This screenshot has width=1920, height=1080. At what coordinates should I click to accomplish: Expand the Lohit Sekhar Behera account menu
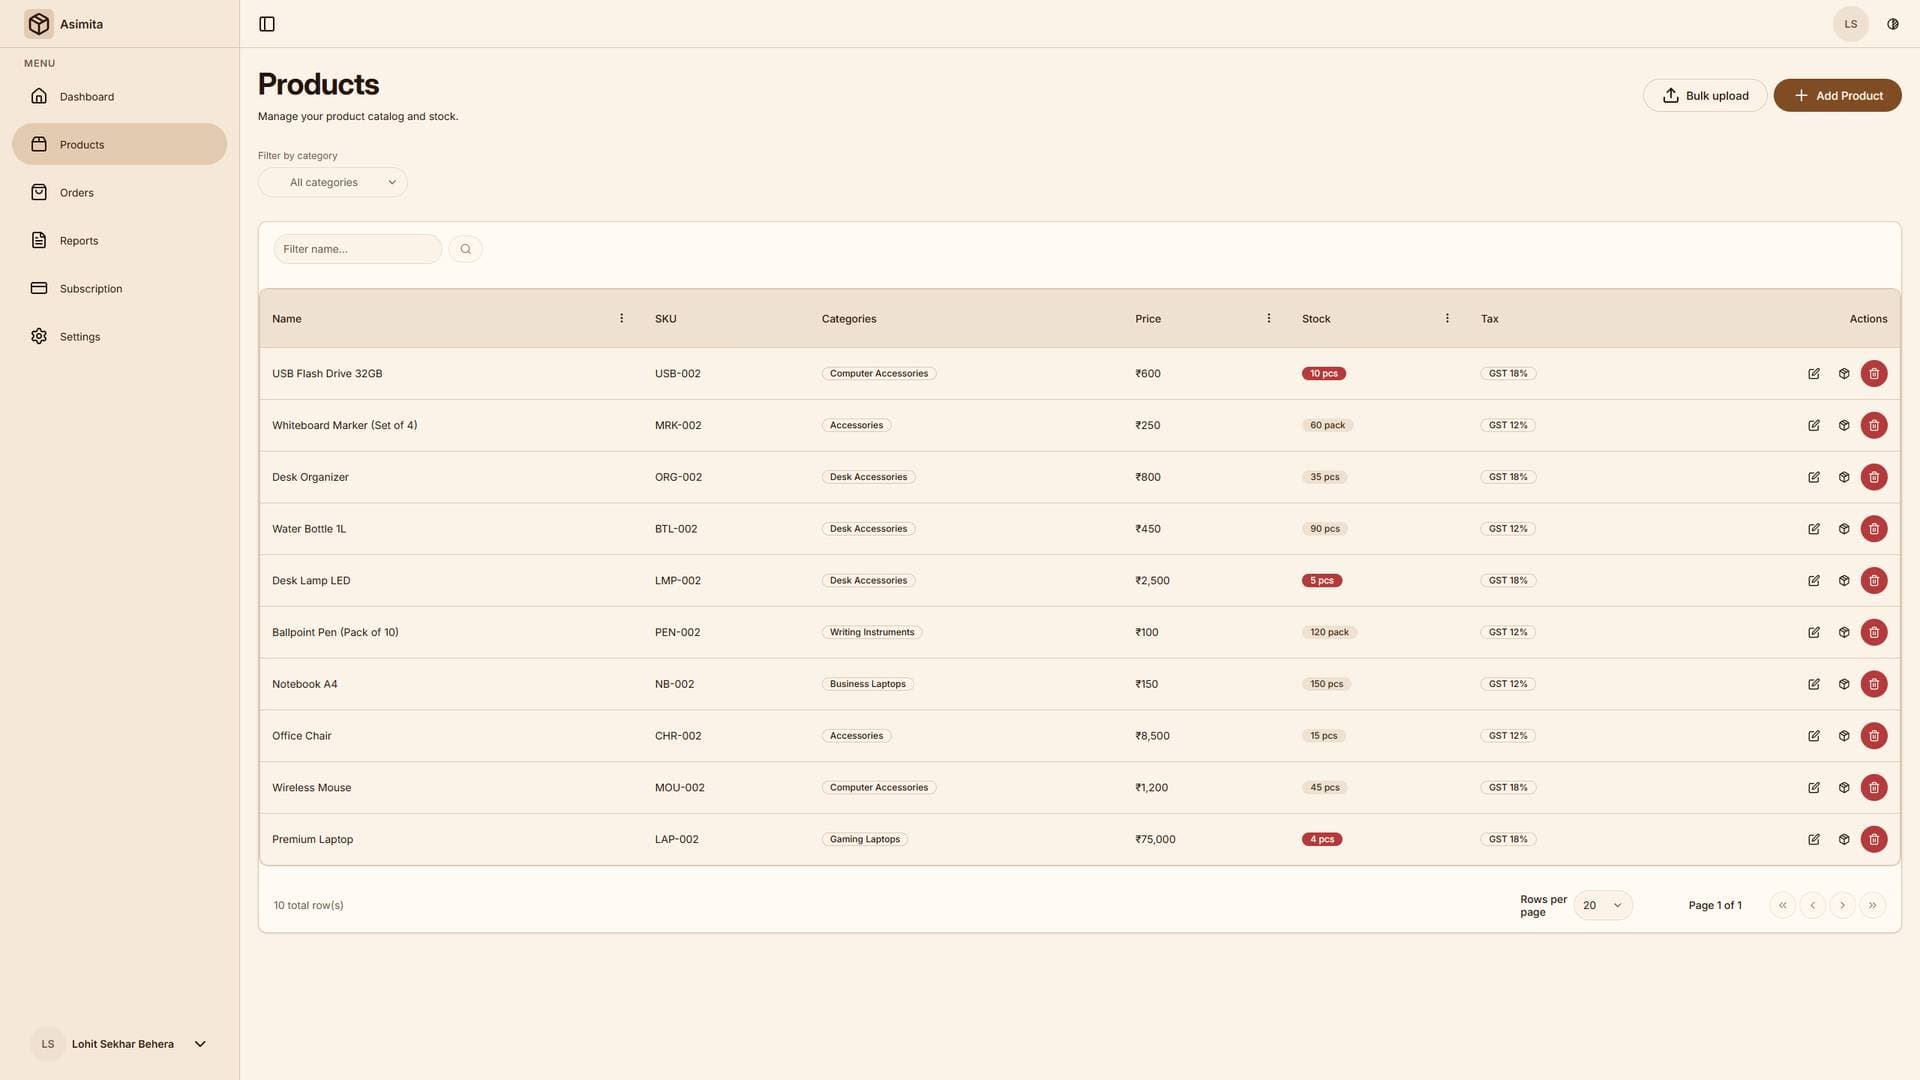point(122,1043)
